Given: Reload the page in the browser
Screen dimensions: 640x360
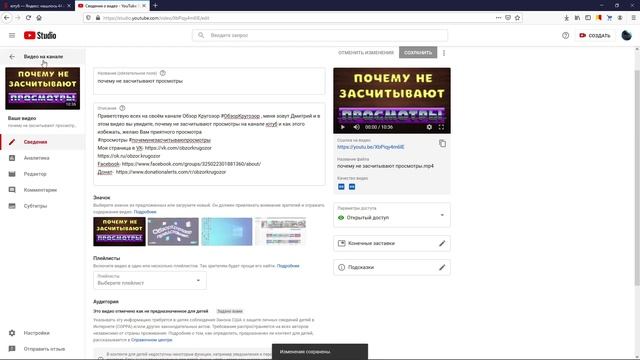Looking at the screenshot, I should [x=28, y=18].
